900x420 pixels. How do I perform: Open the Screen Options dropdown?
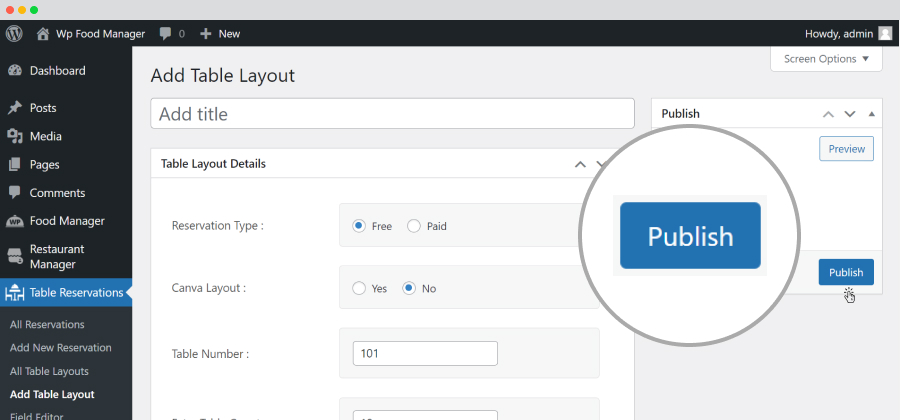click(x=826, y=59)
